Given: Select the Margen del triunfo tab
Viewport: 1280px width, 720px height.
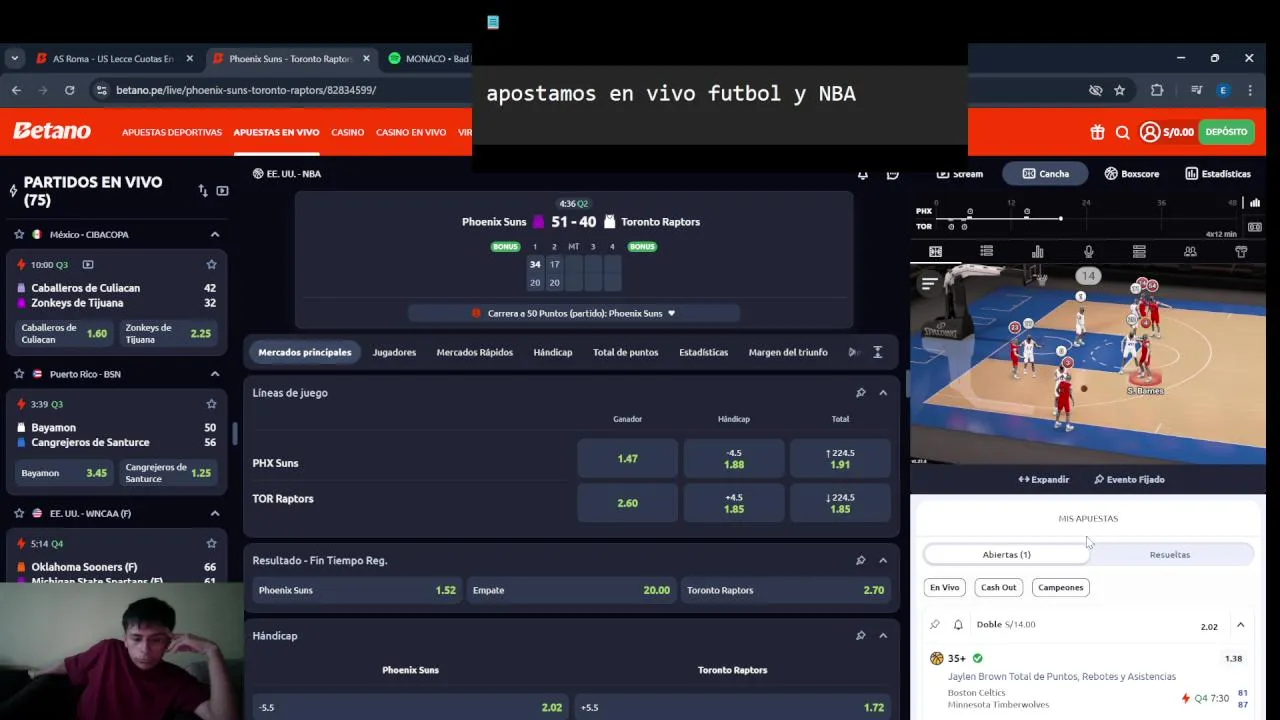Looking at the screenshot, I should click(788, 352).
